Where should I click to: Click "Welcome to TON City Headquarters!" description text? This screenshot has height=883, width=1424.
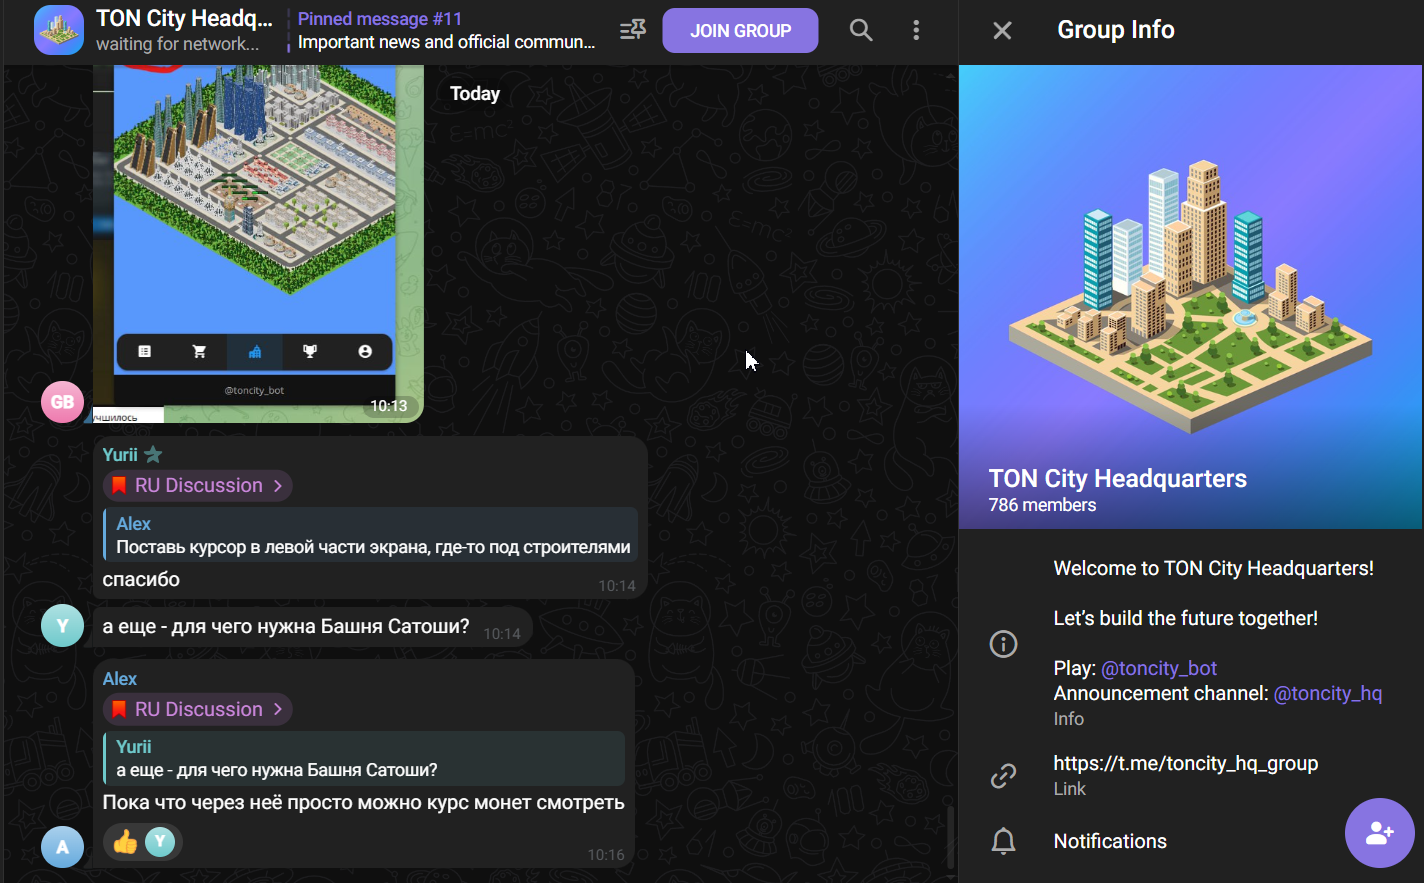1214,569
